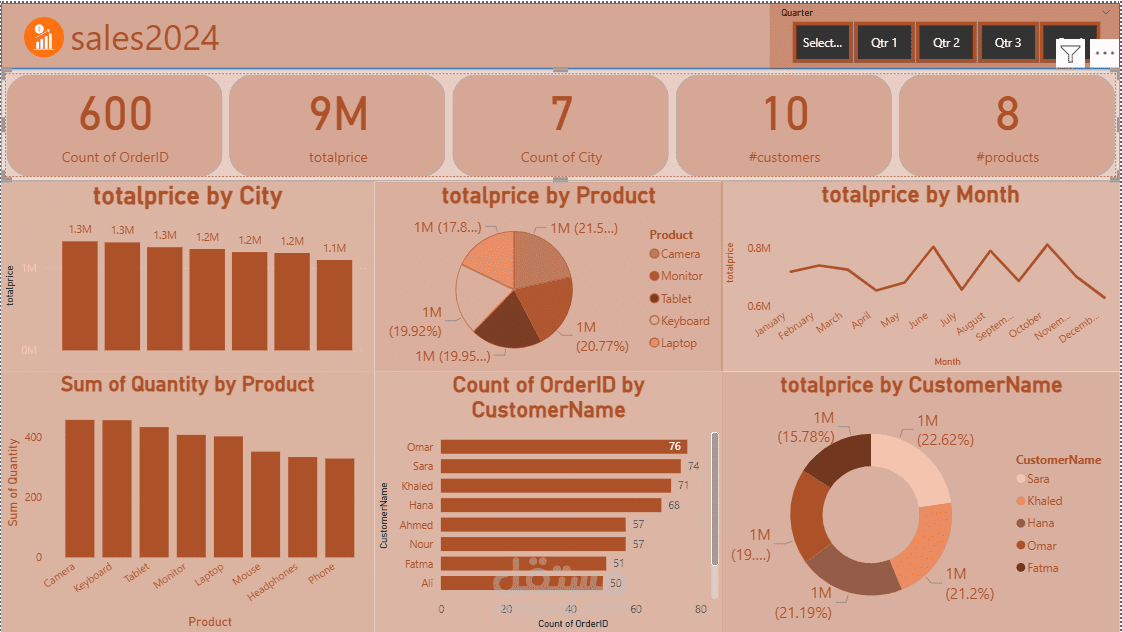Open the funnel filter icon on the visual
The width and height of the screenshot is (1122, 632).
point(1070,53)
